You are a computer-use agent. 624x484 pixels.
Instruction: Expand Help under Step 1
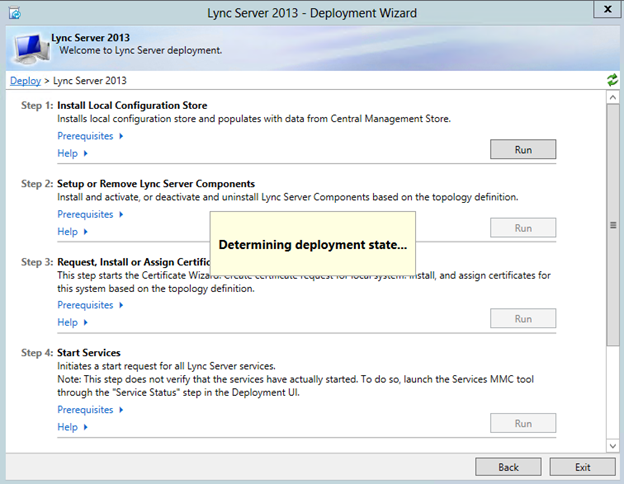pos(72,153)
